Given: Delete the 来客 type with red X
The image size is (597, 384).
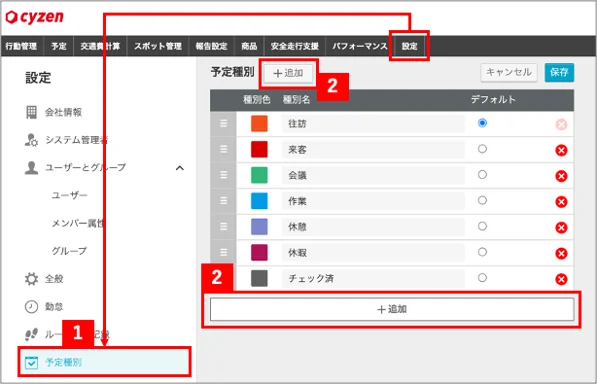Looking at the screenshot, I should pyautogui.click(x=561, y=150).
